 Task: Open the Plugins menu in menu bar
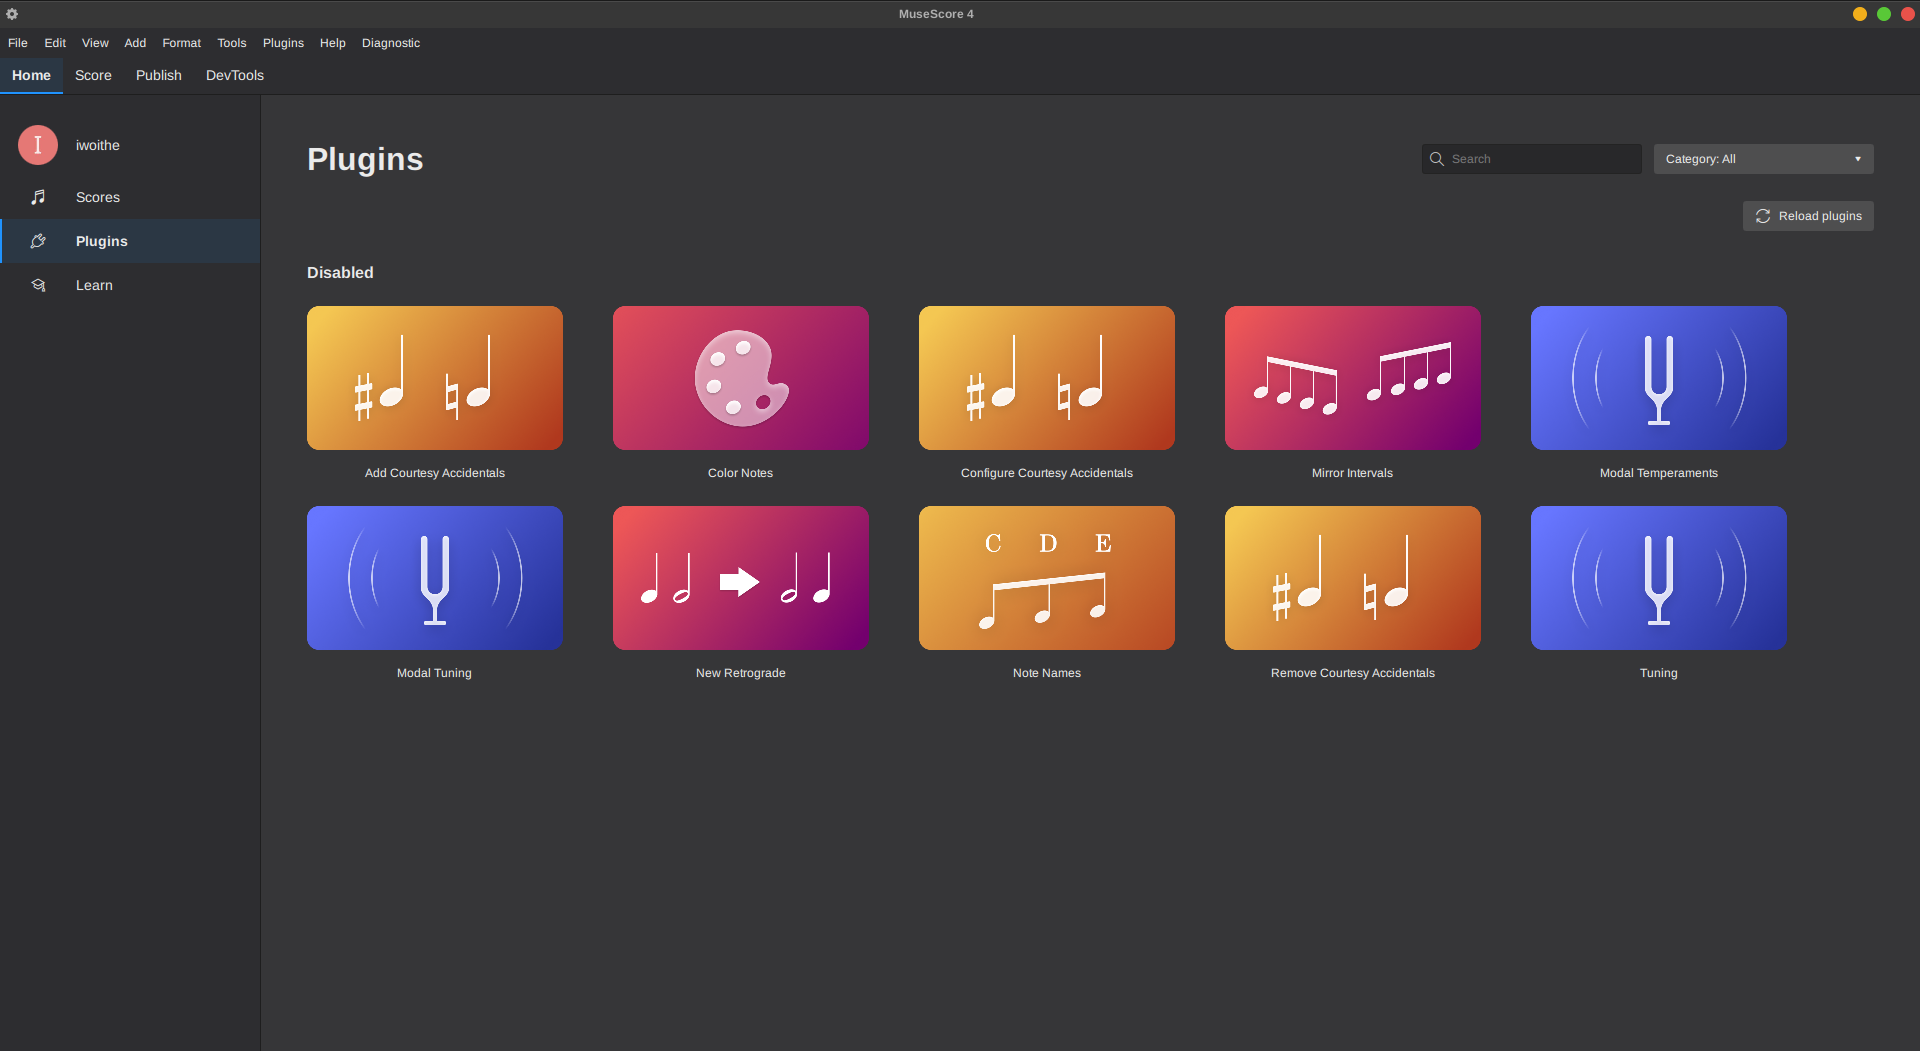pyautogui.click(x=283, y=43)
